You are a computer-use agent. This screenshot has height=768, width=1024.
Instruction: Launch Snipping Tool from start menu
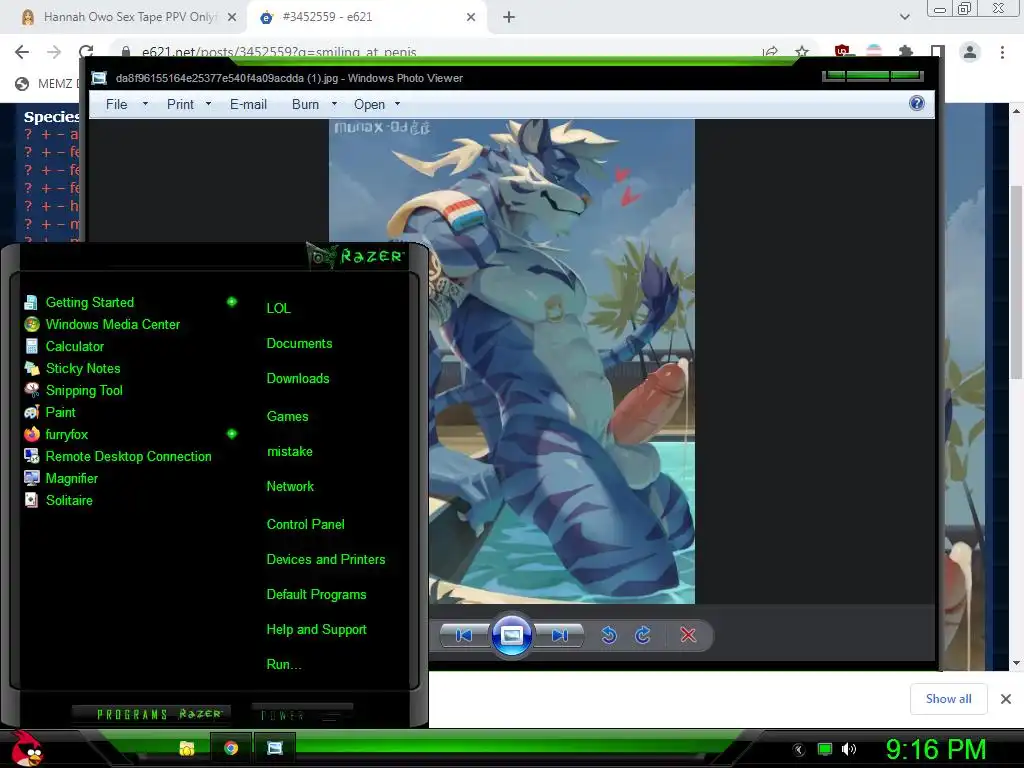point(84,391)
